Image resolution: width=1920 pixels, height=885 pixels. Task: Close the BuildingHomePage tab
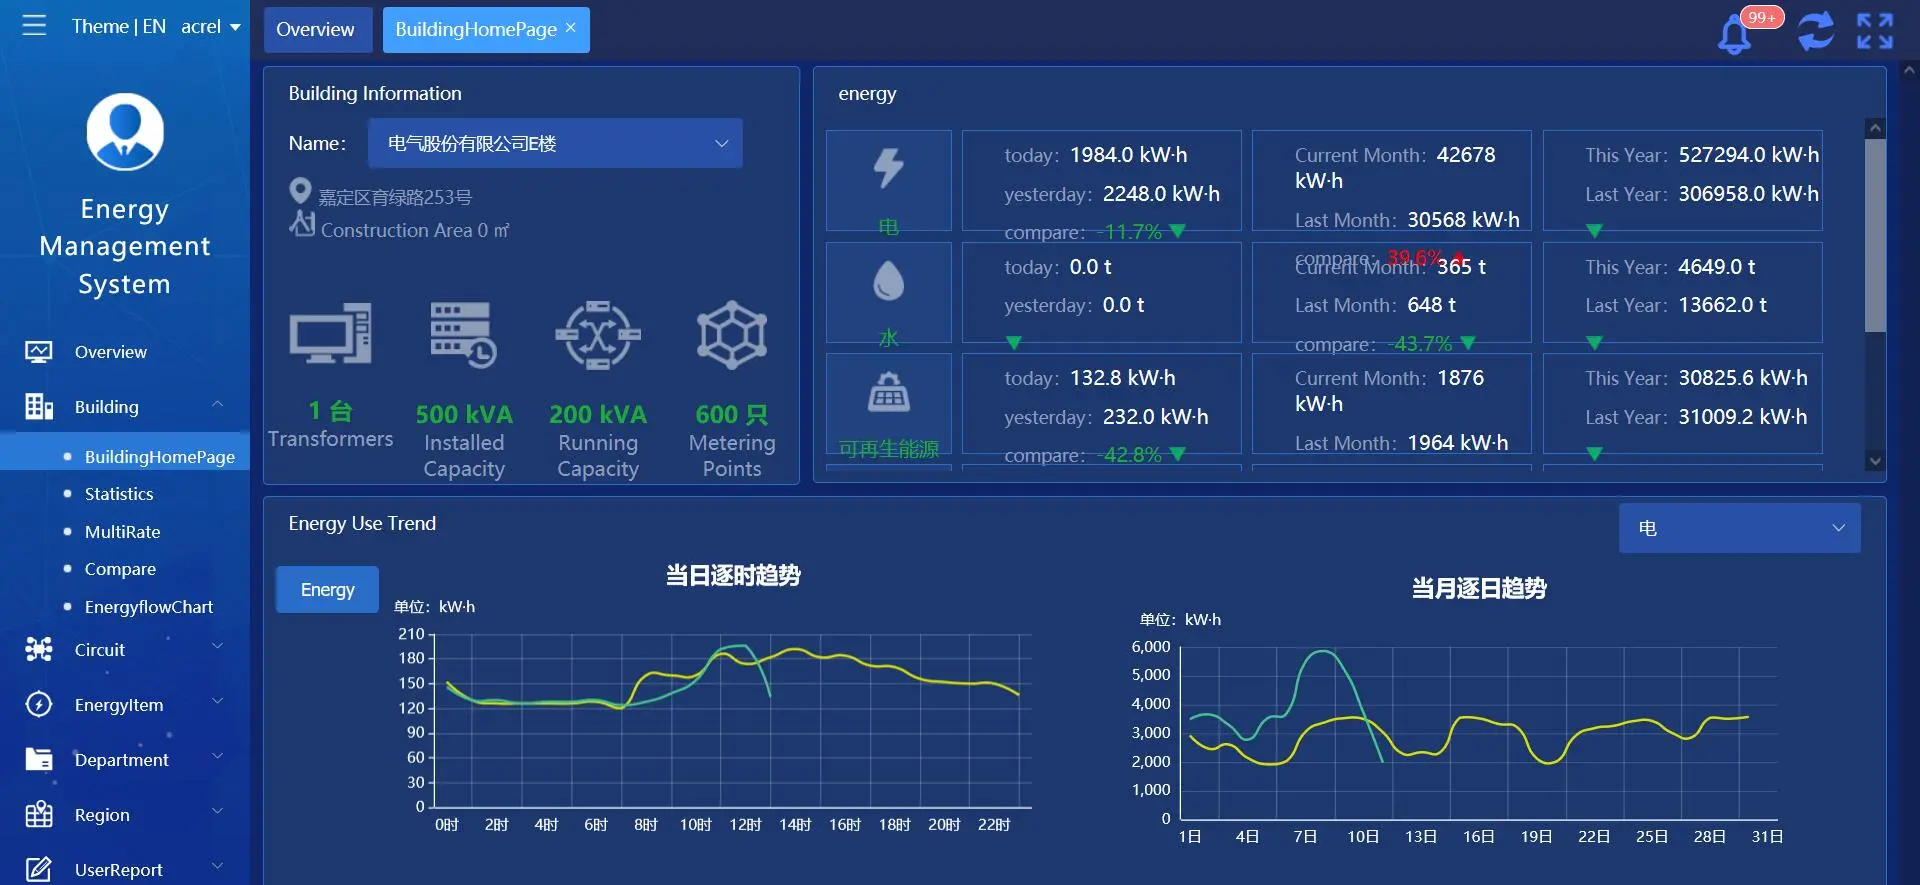pos(571,28)
